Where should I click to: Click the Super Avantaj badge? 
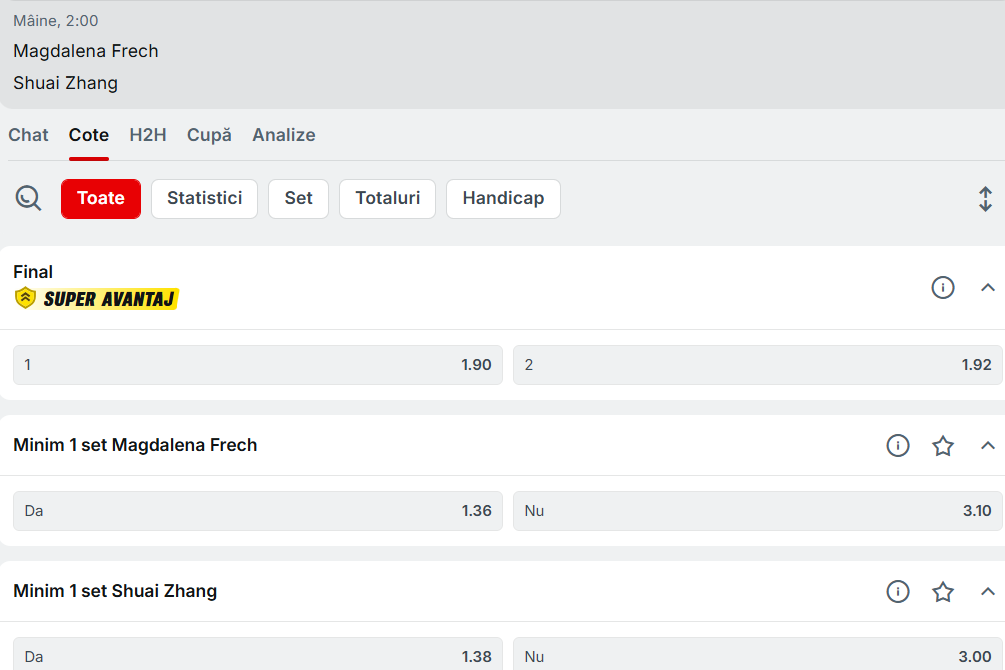pos(97,298)
